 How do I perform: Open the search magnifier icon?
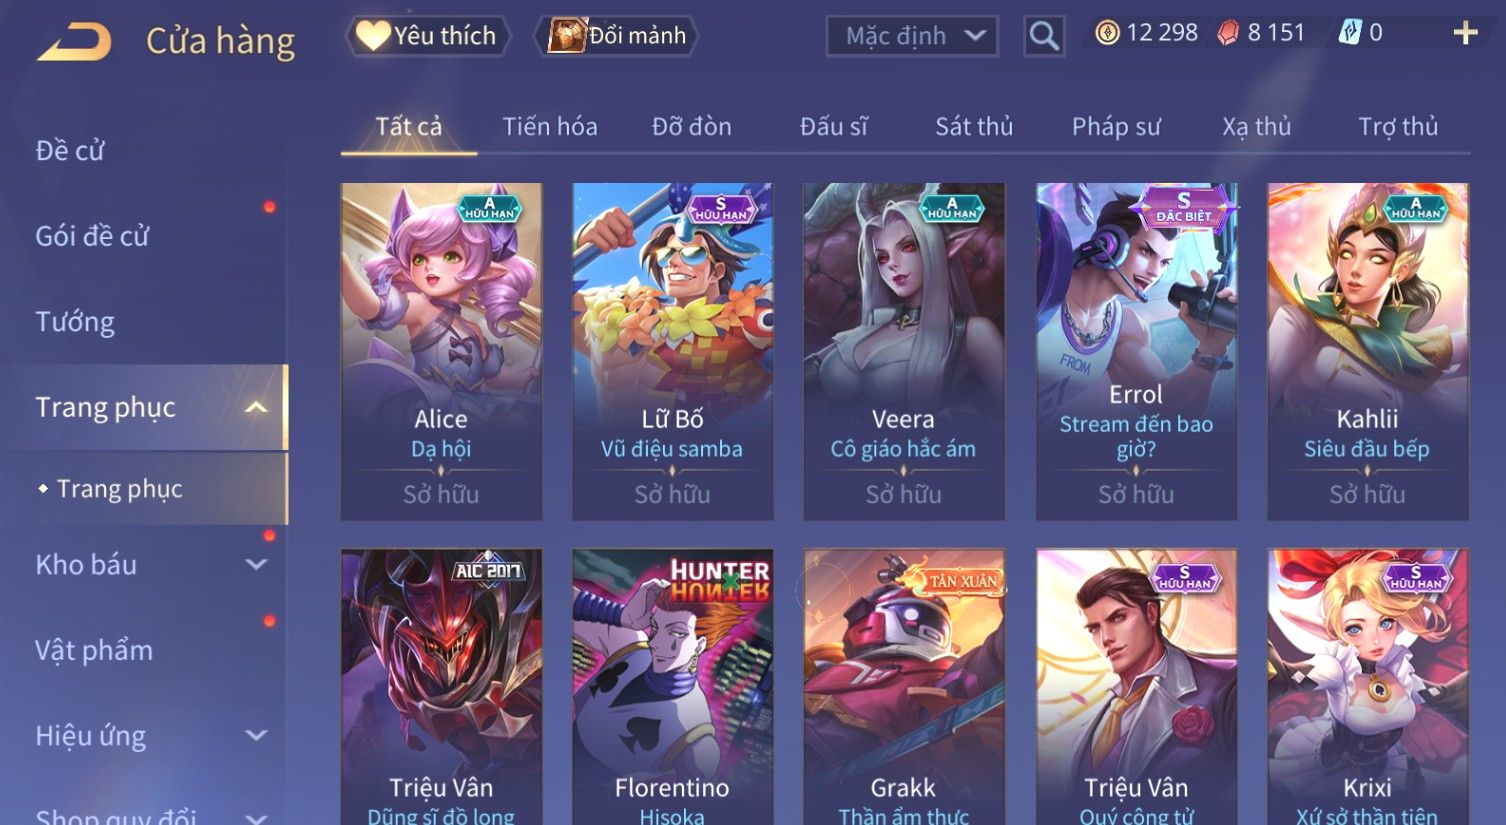click(1044, 36)
